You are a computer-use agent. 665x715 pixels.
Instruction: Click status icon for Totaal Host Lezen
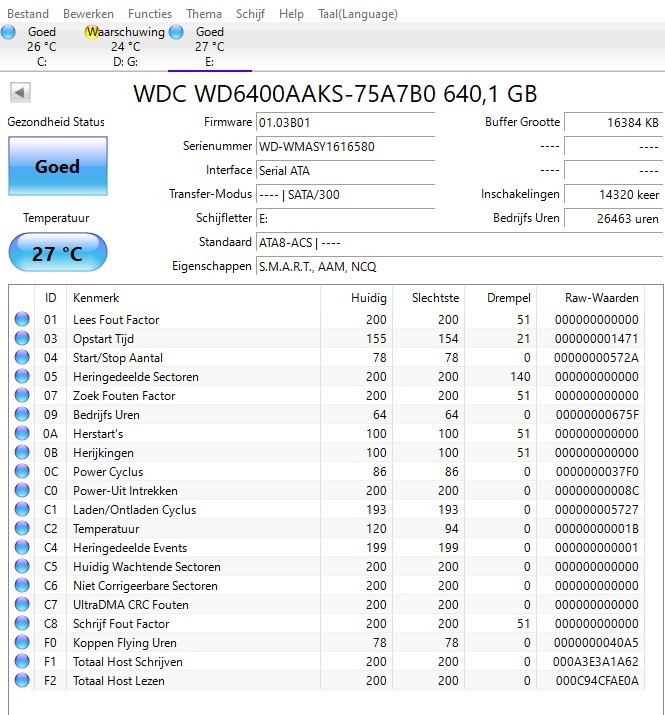22,680
